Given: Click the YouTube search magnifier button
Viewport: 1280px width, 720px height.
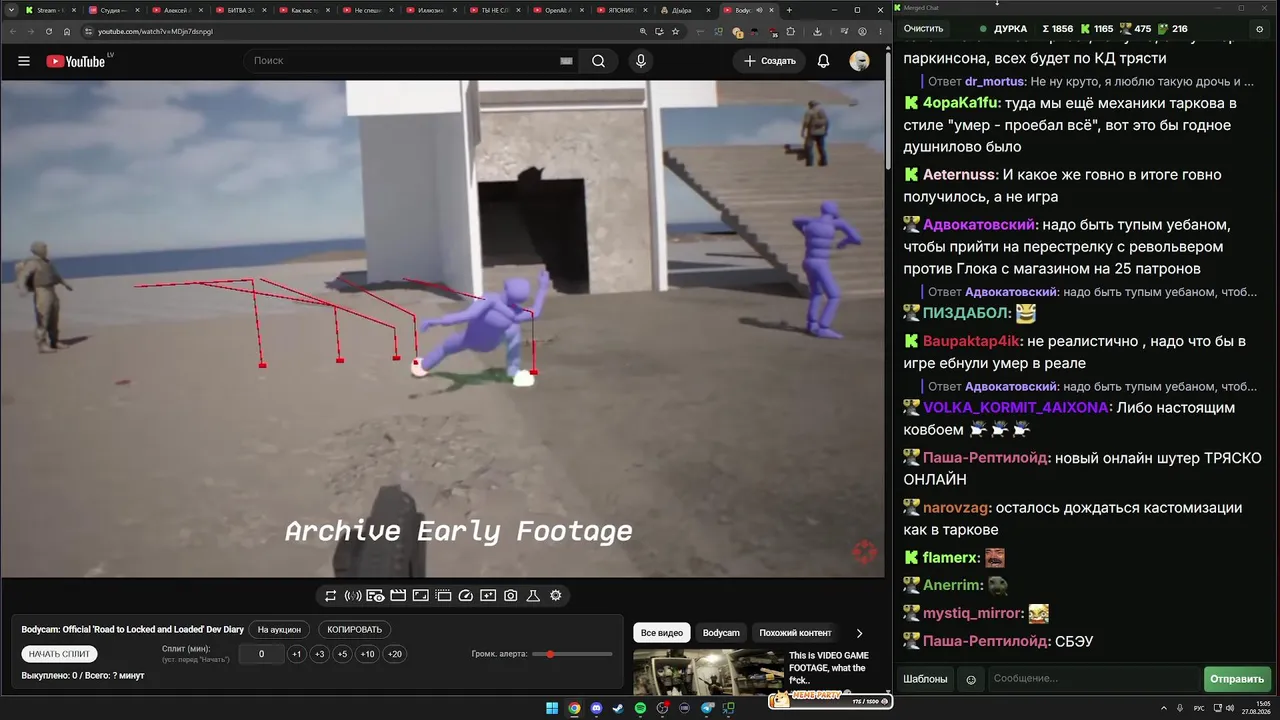Looking at the screenshot, I should click(598, 61).
